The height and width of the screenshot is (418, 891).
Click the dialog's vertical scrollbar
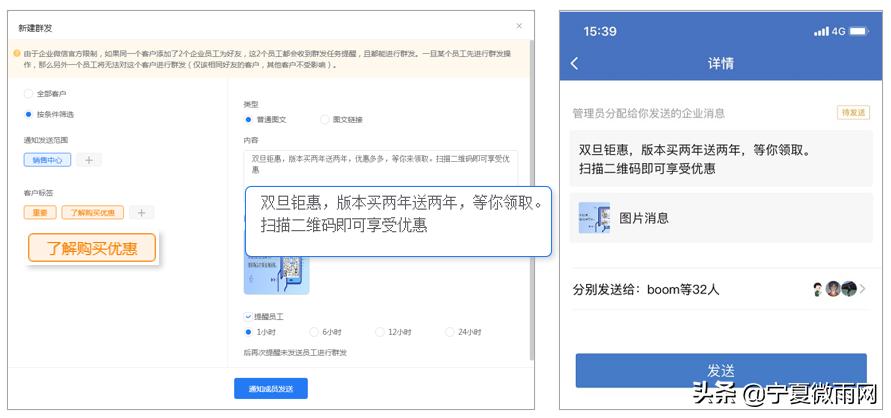click(x=531, y=199)
